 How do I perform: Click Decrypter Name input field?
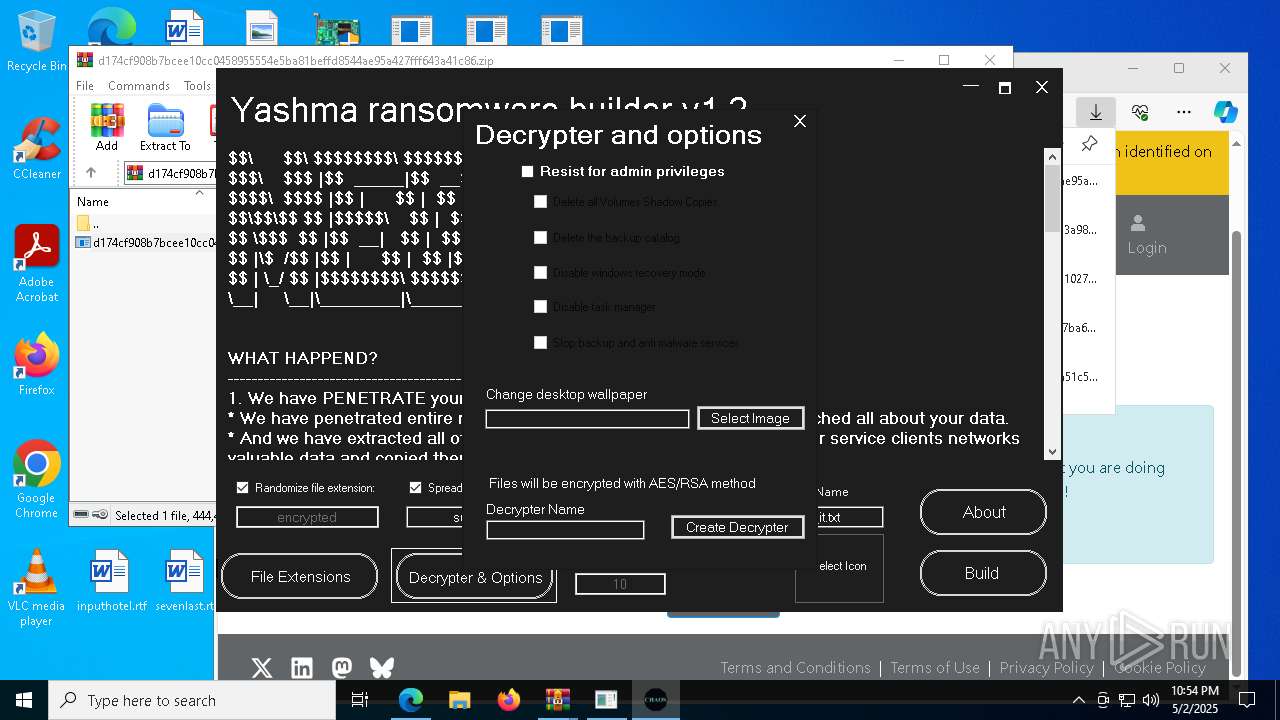tap(565, 530)
